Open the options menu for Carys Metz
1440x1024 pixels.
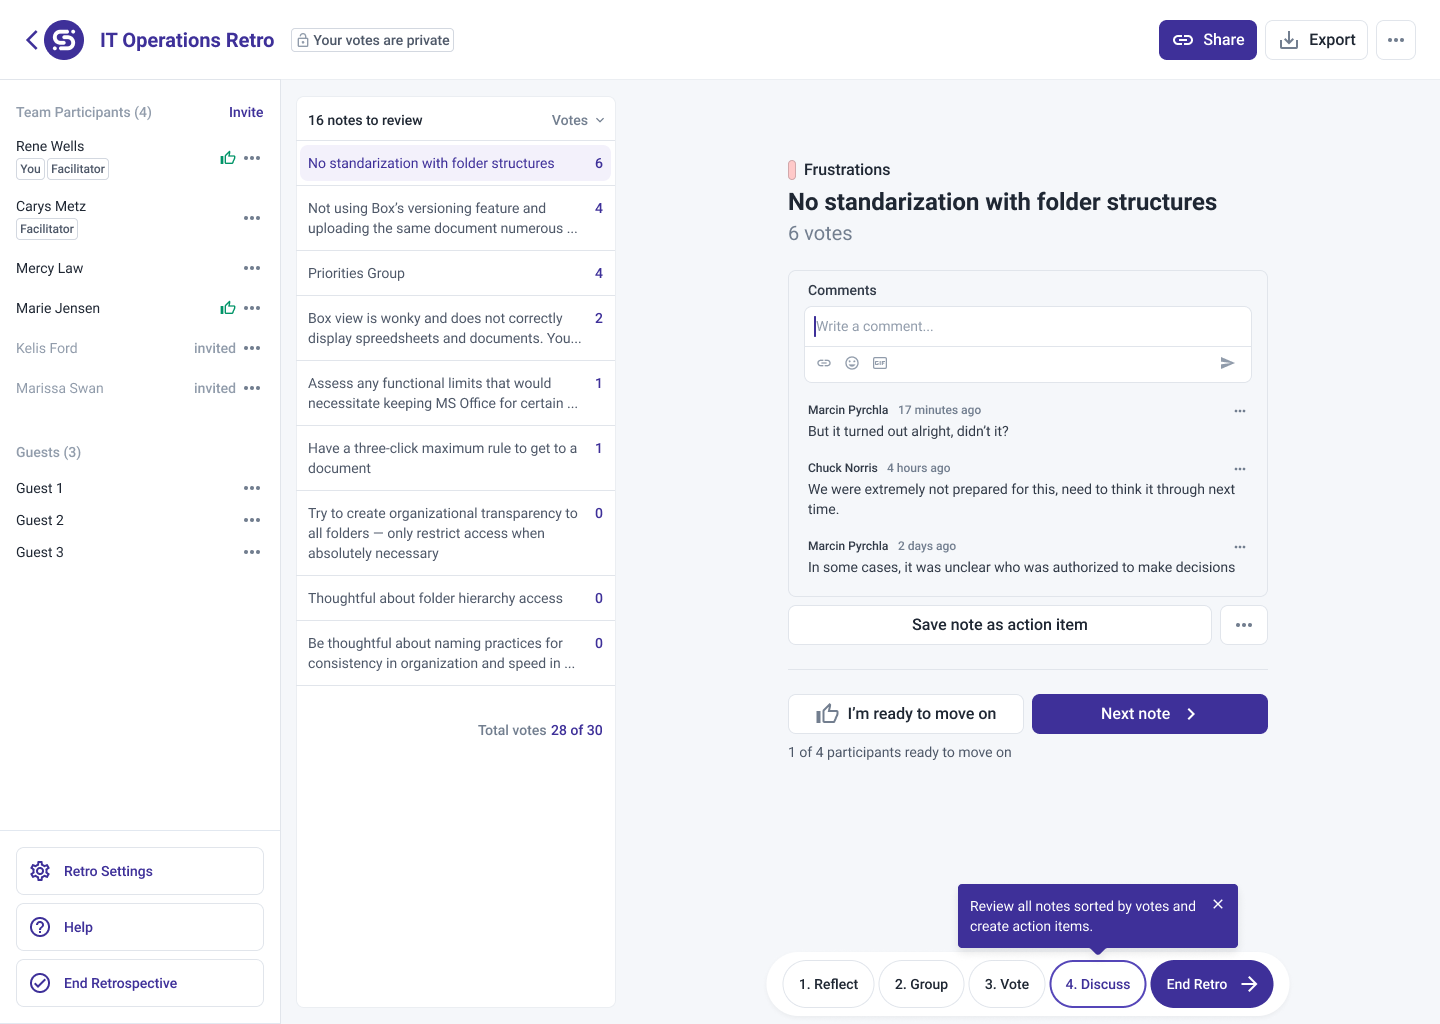(252, 218)
